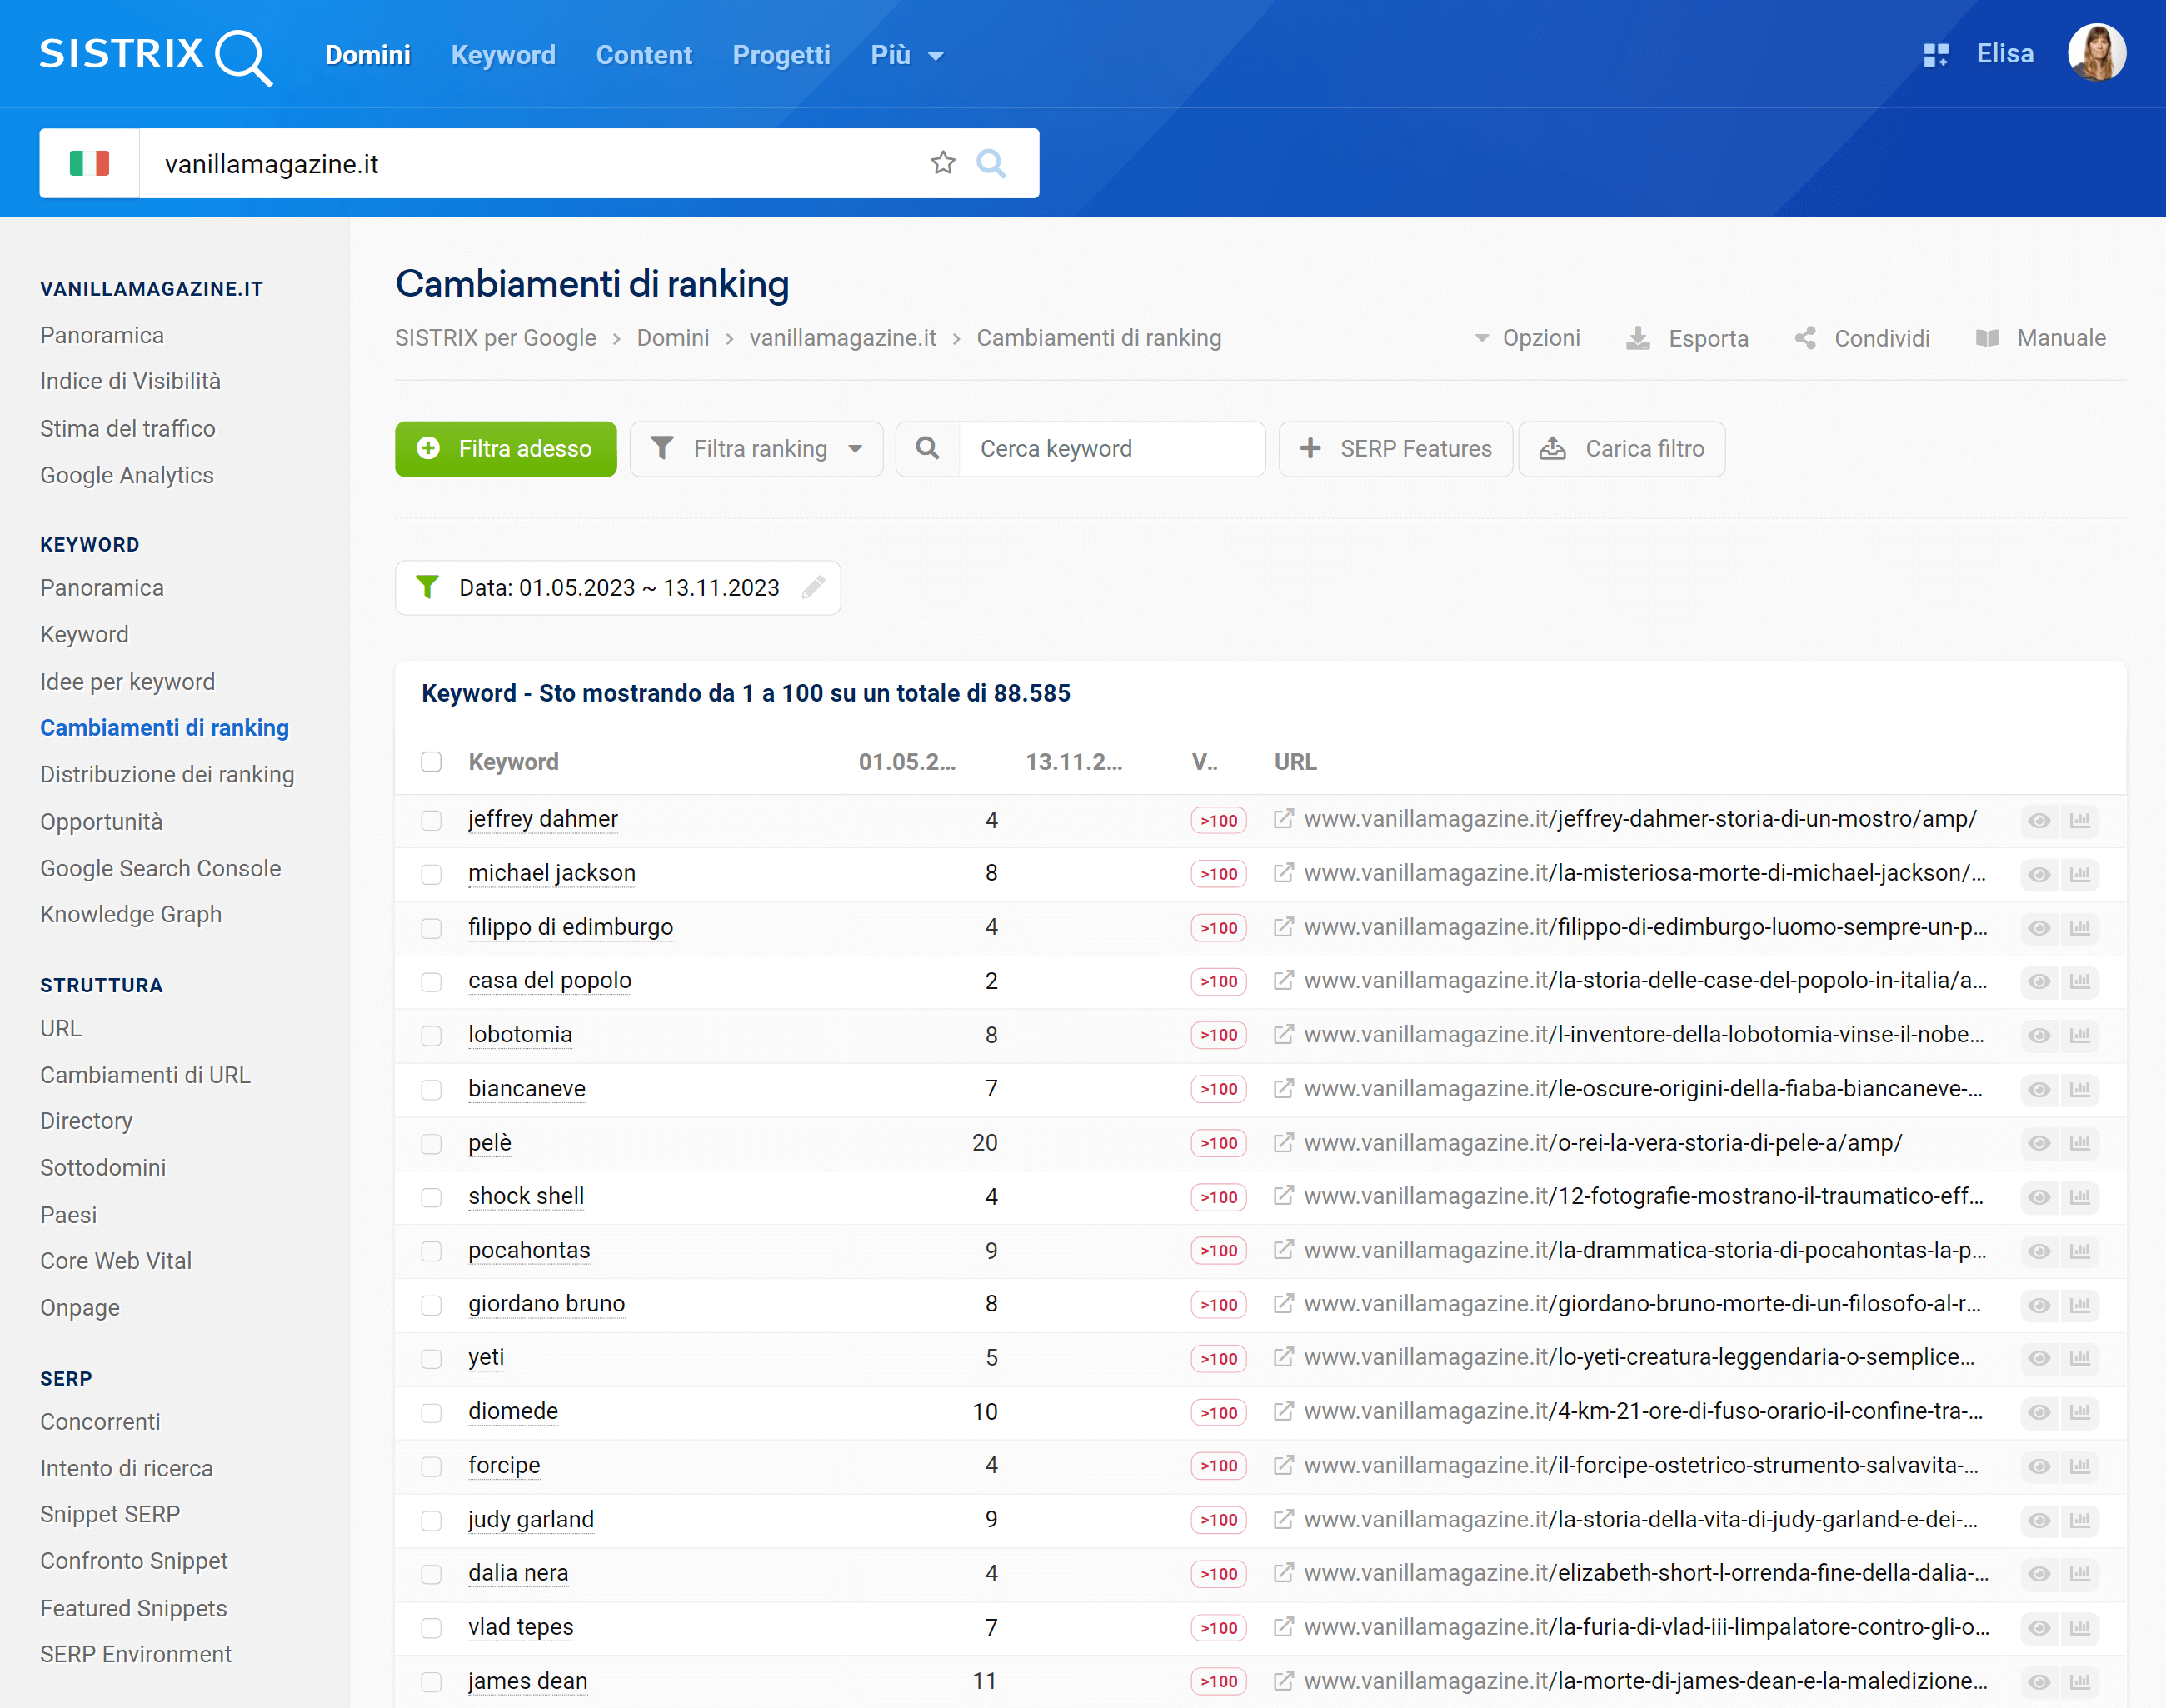The height and width of the screenshot is (1708, 2166).
Task: Expand the Più dropdown menu
Action: [x=907, y=55]
